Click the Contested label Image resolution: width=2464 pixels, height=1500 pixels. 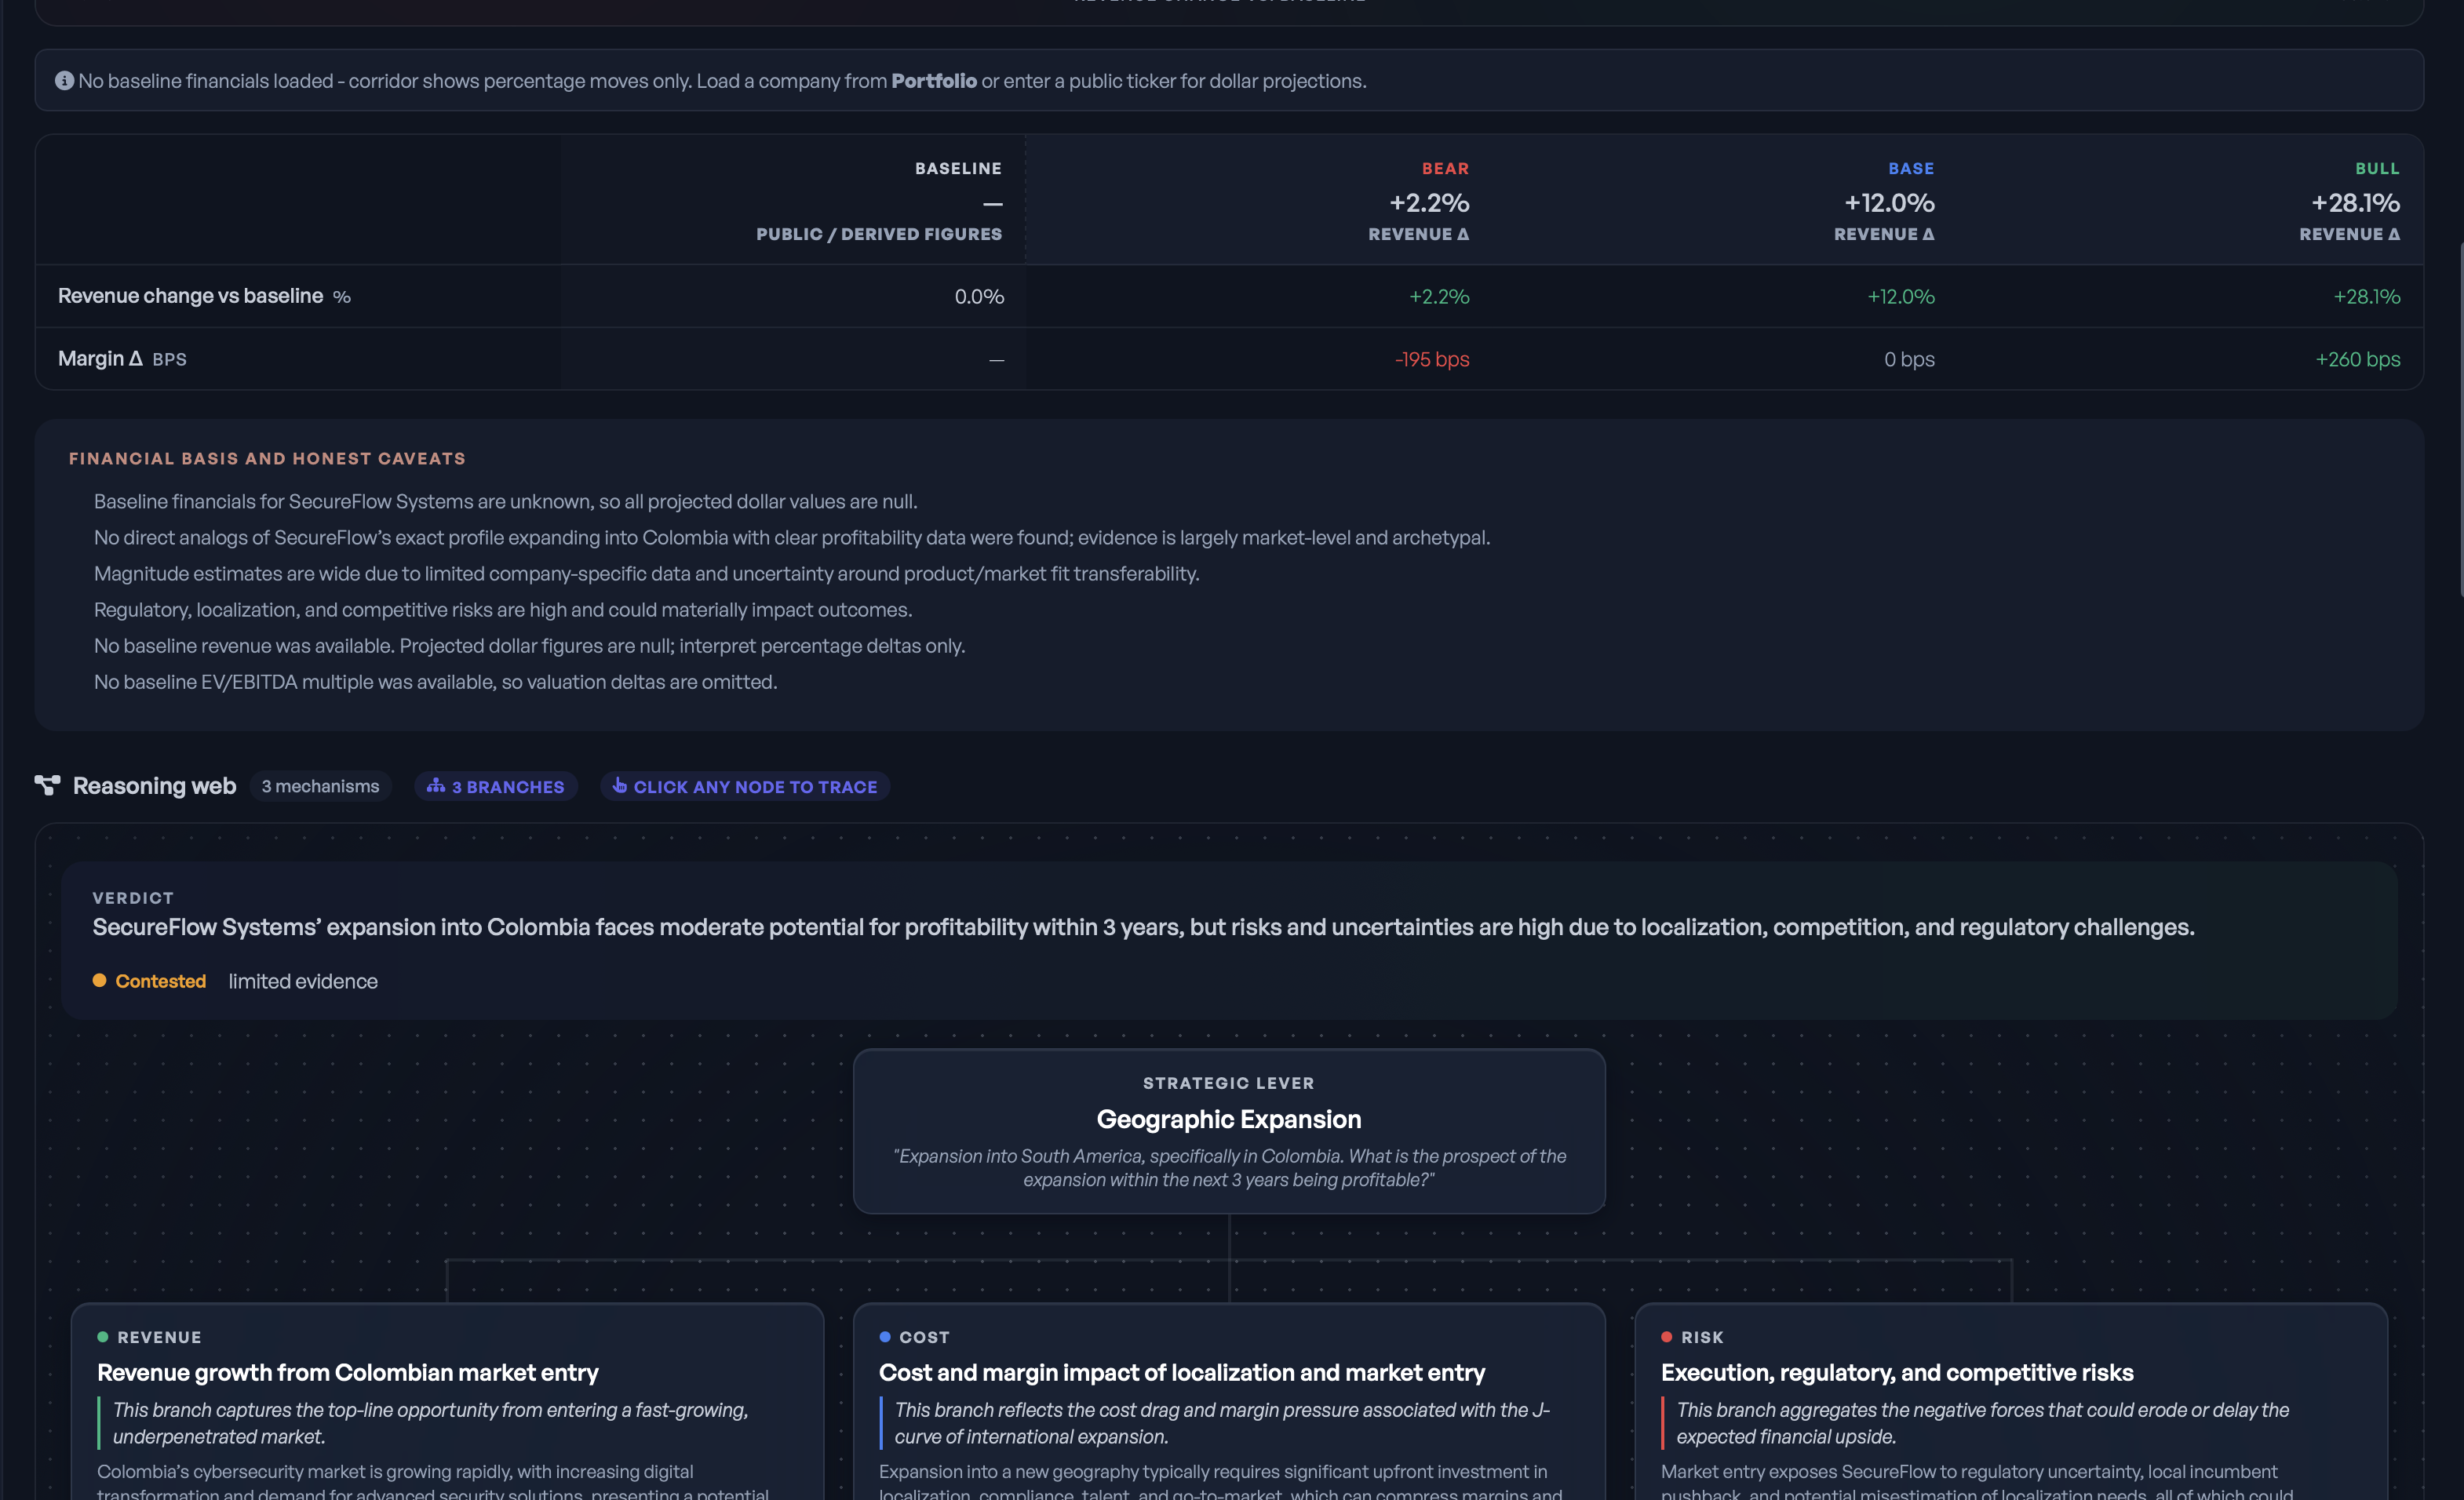(160, 981)
